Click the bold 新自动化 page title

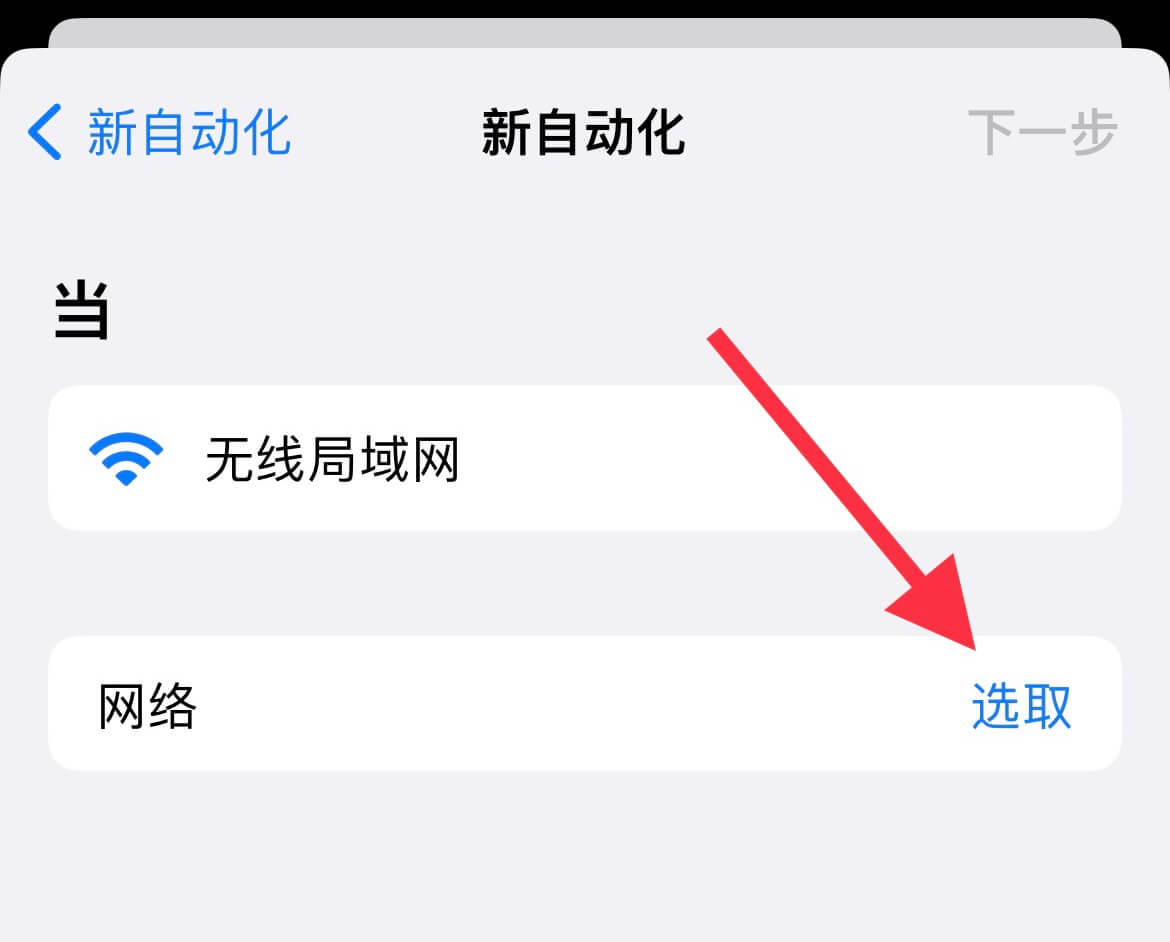point(583,132)
